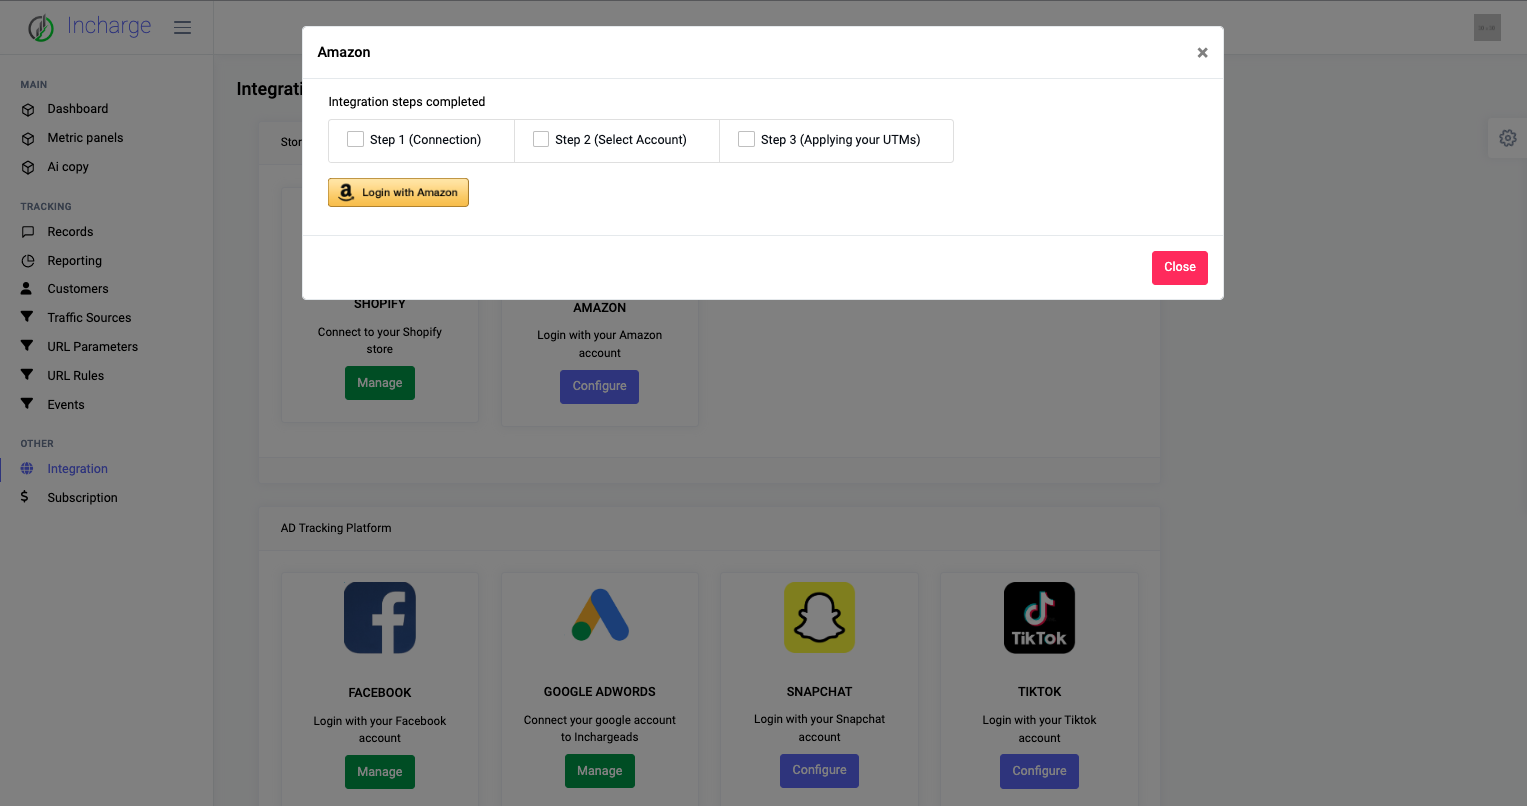The image size is (1527, 806).
Task: Click Manage under Shopify
Action: coord(380,383)
